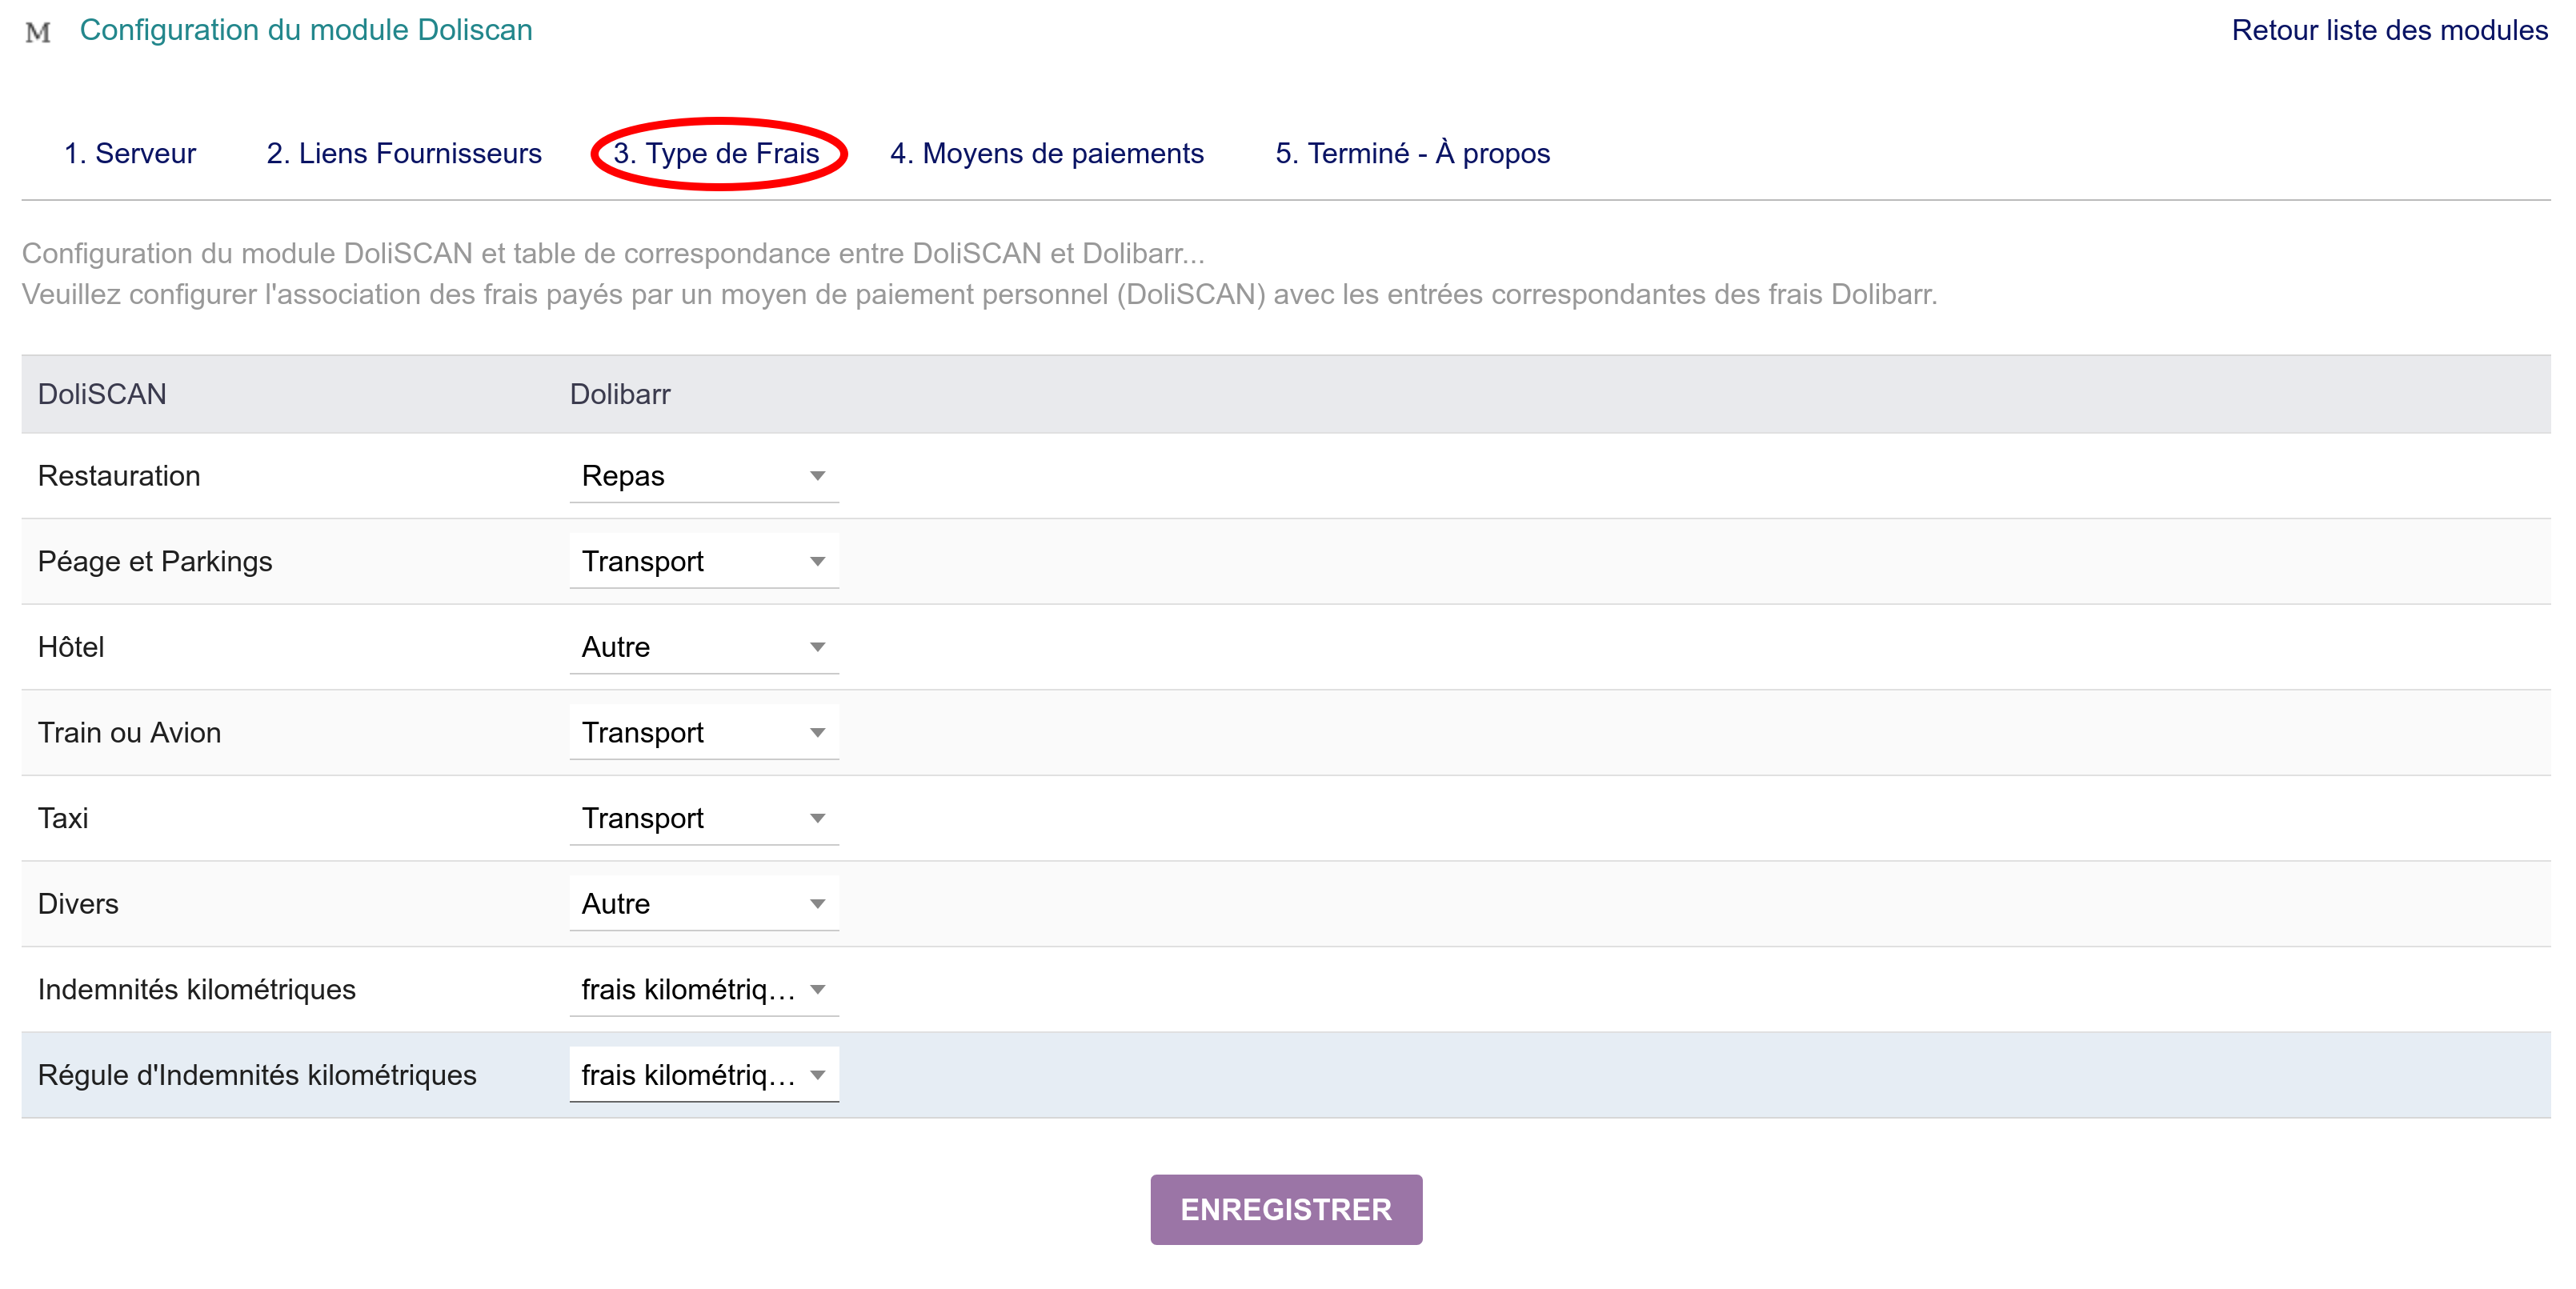Image resolution: width=2576 pixels, height=1289 pixels.
Task: Open the Indemnités kilométriques dropdown
Action: point(704,989)
